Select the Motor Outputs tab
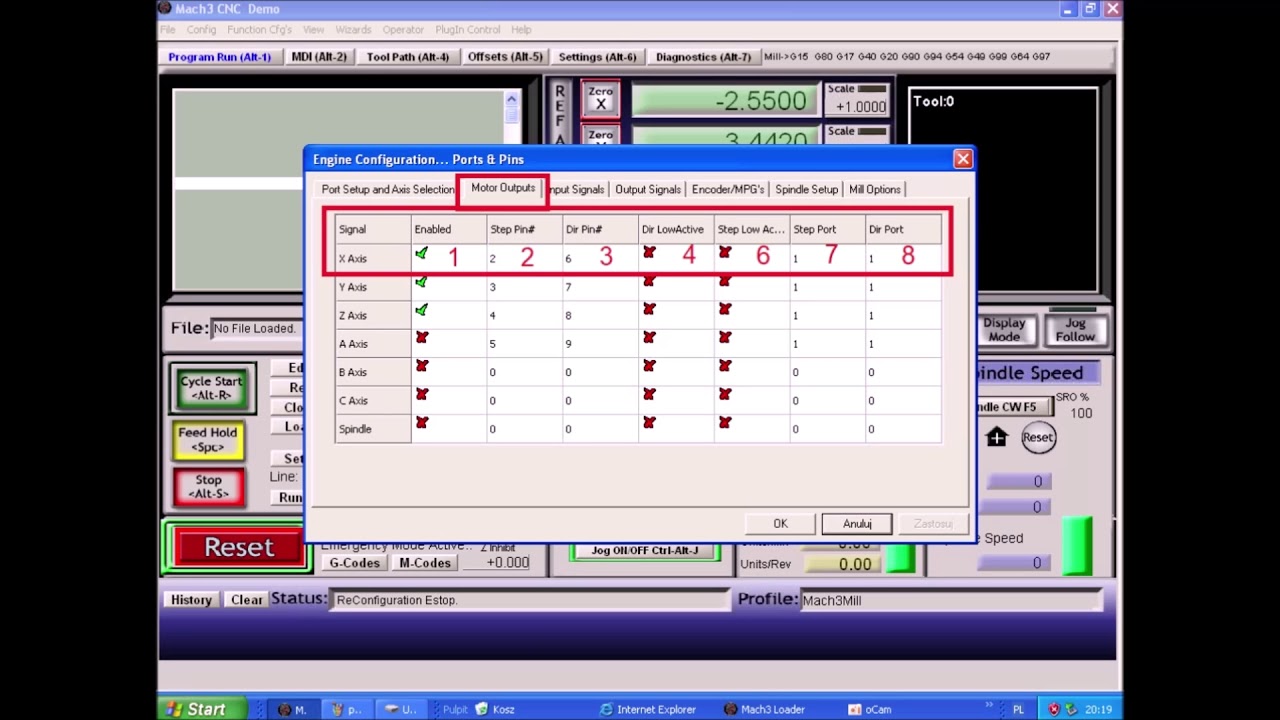 pos(503,188)
